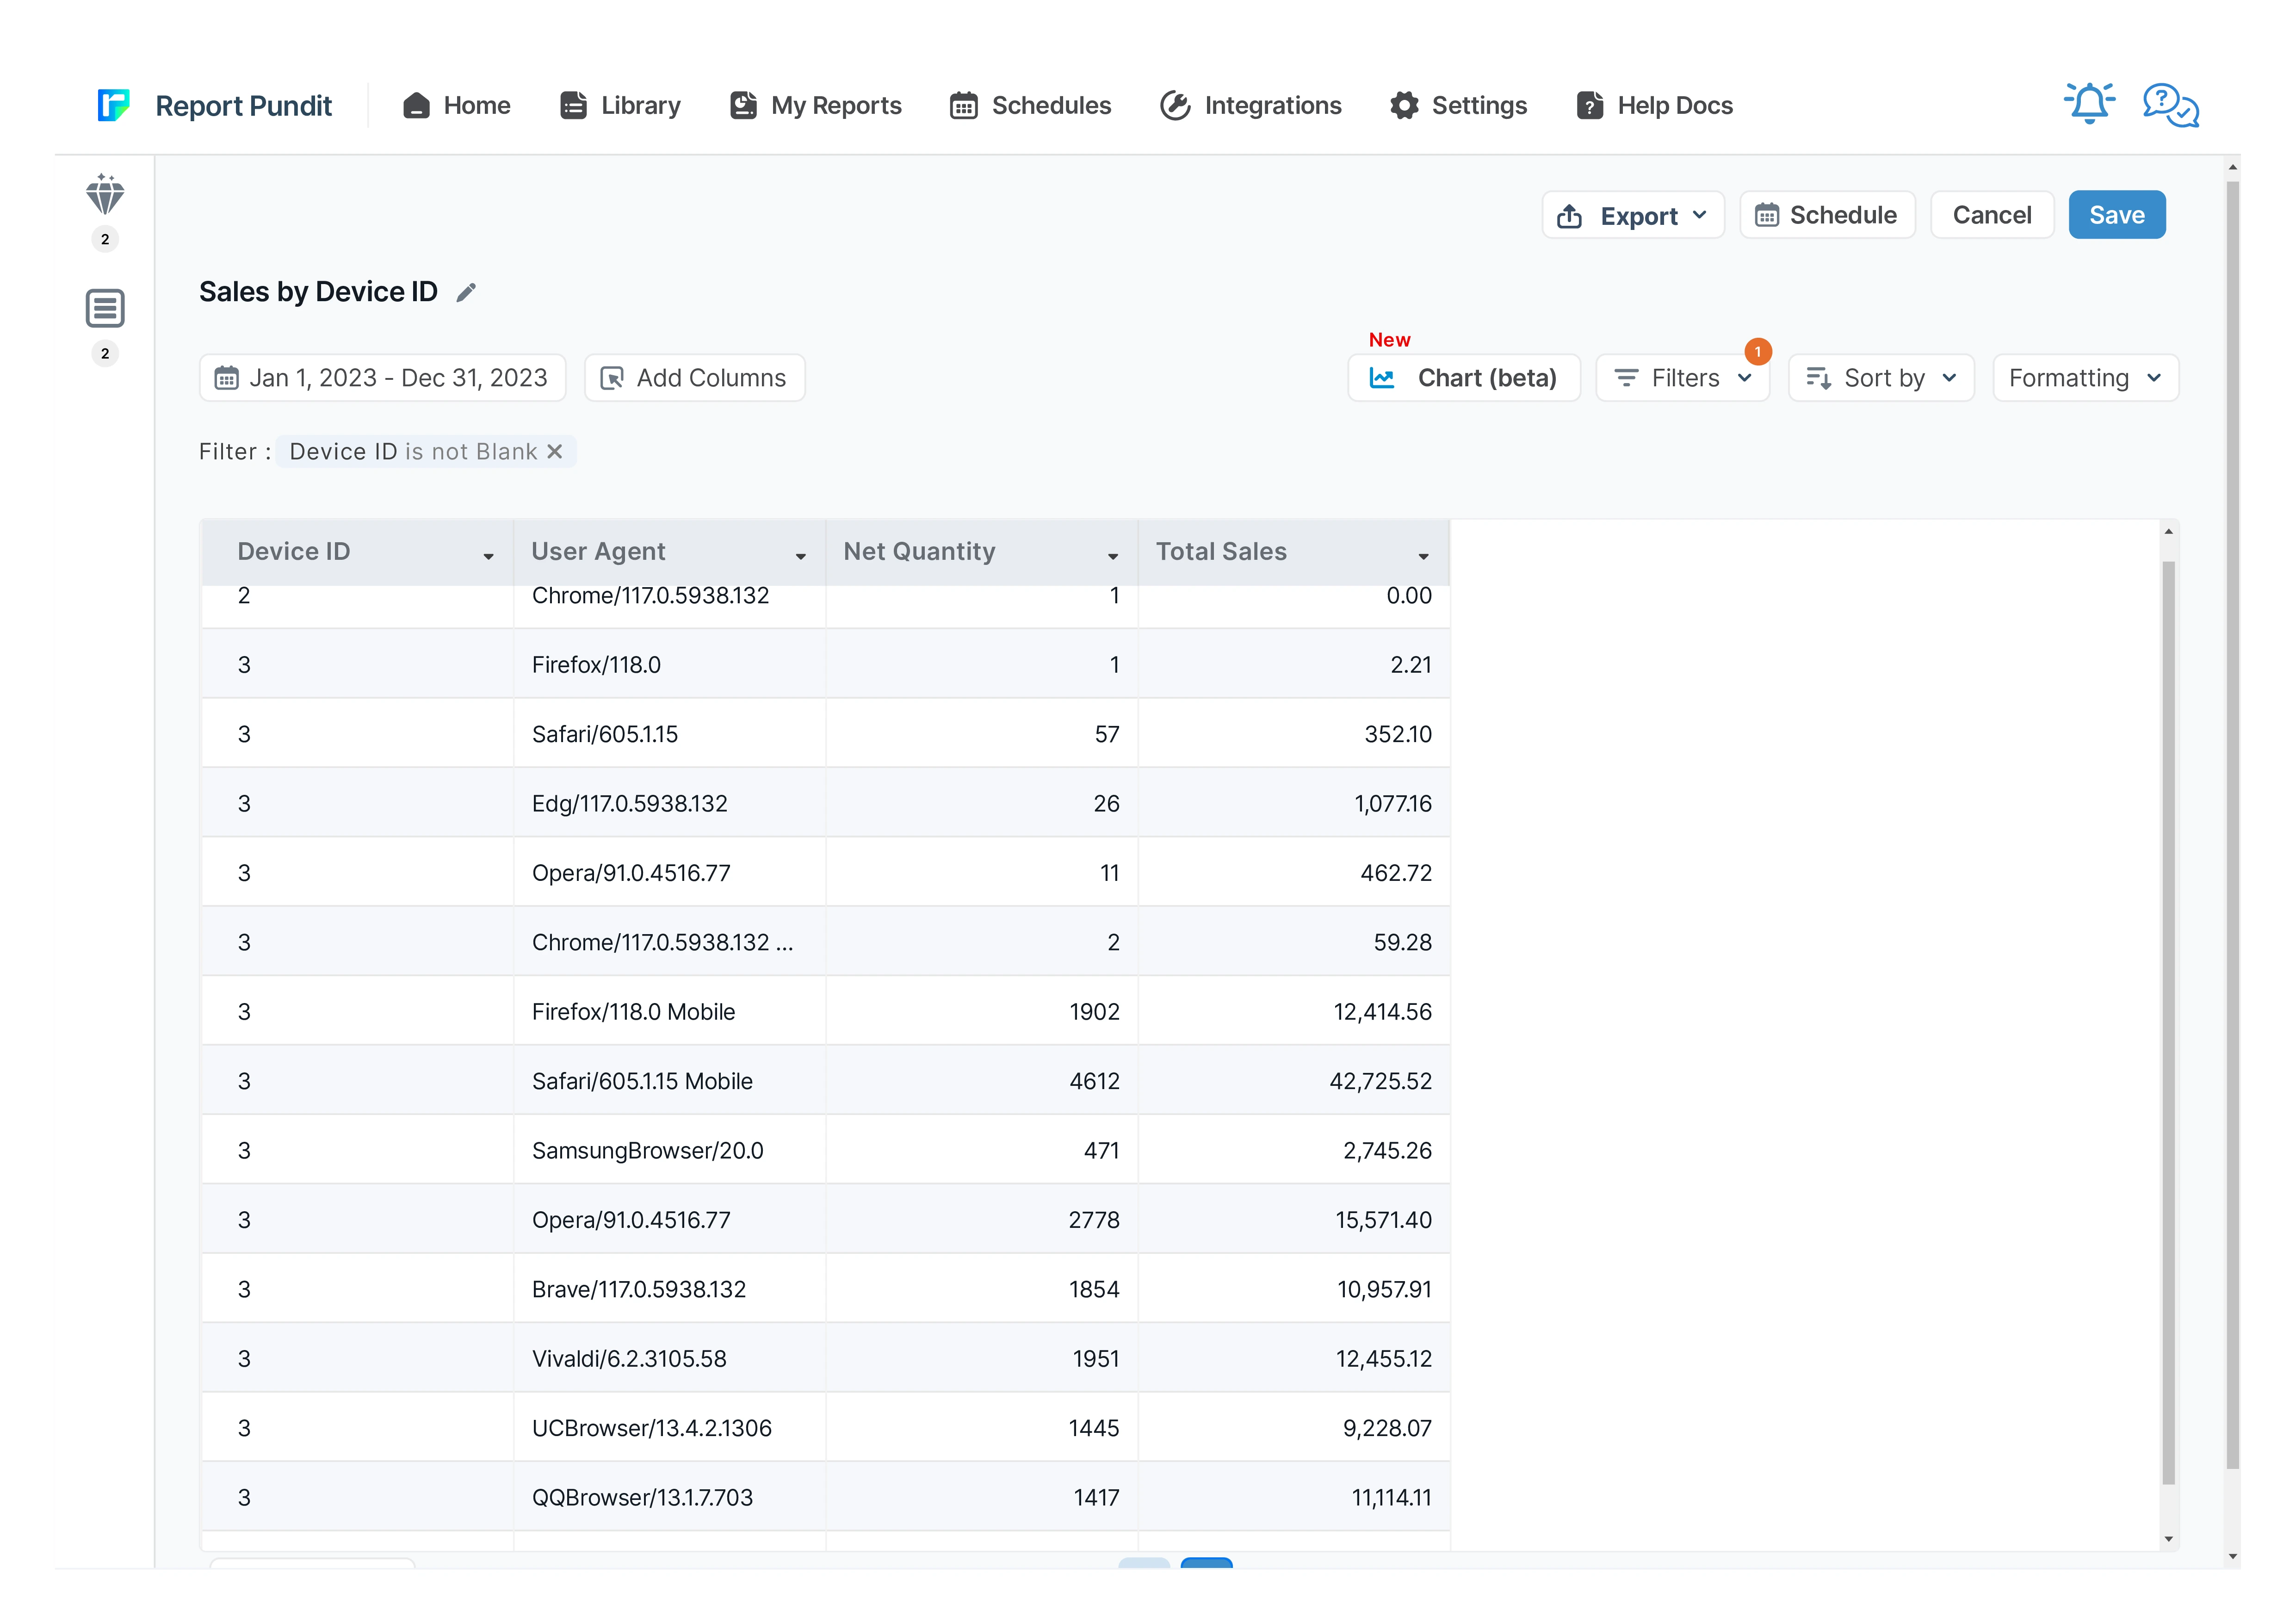The width and height of the screenshot is (2296, 1623).
Task: Click the Add Columns button
Action: [694, 378]
